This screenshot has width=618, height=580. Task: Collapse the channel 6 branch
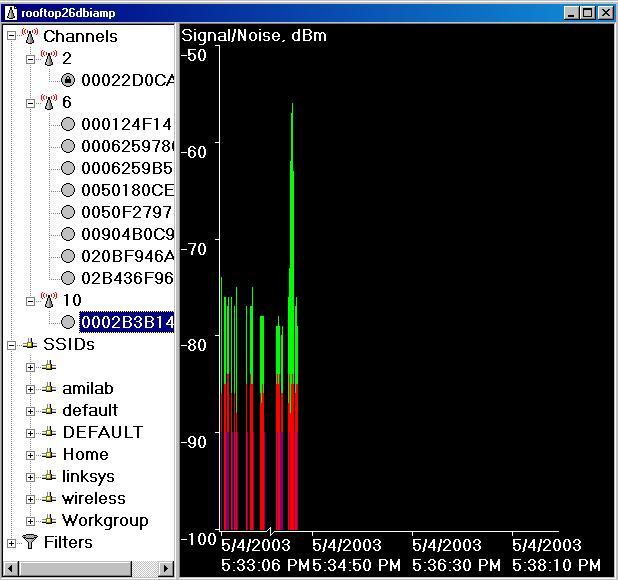(x=30, y=102)
